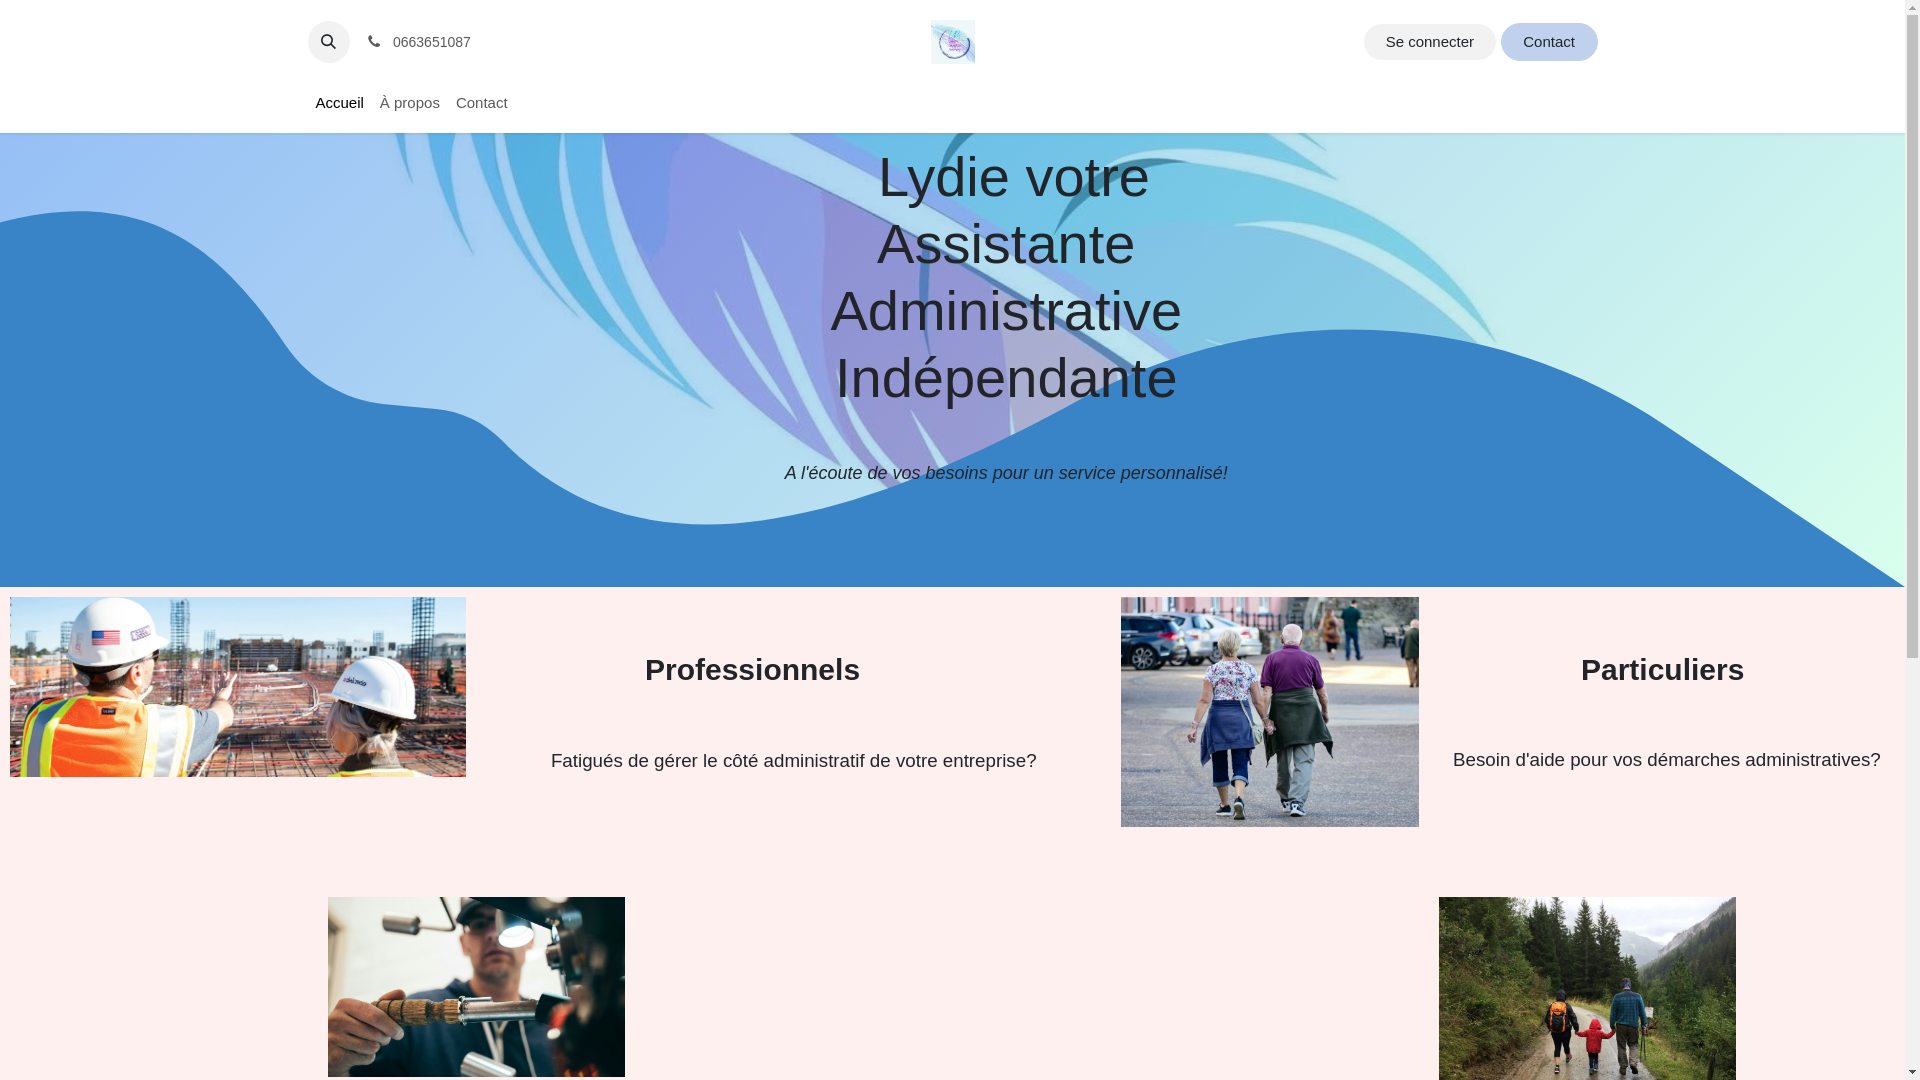Open the construction workers image
Viewport: 1920px width, 1080px height.
pyautogui.click(x=238, y=687)
